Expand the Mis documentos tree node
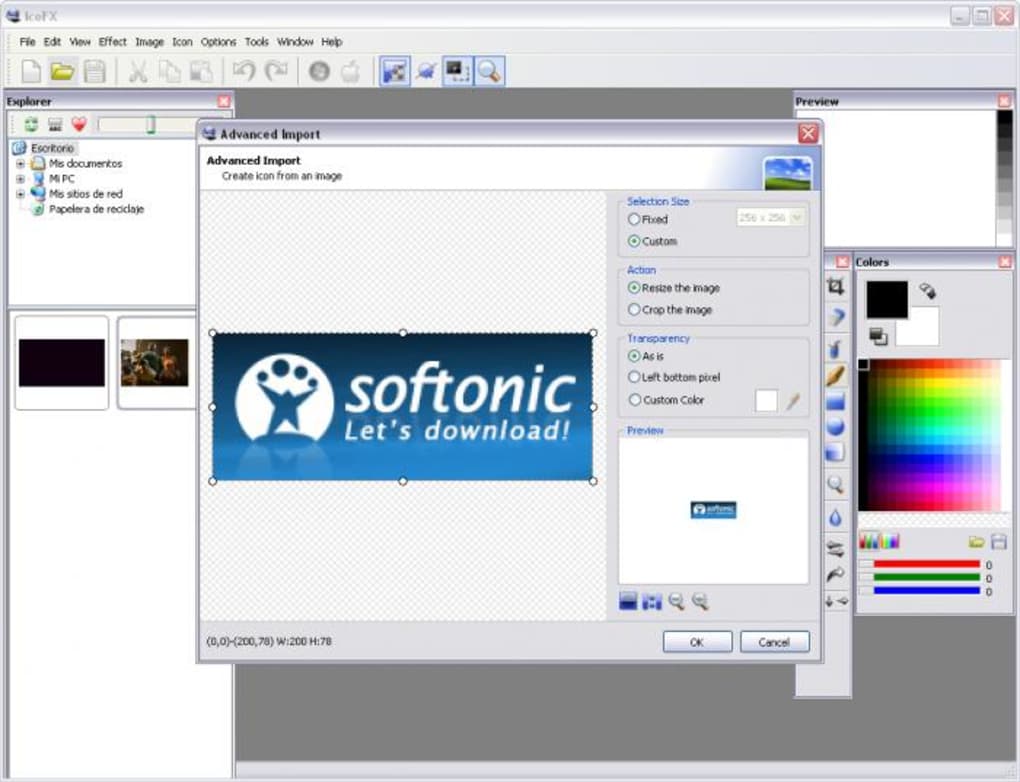The image size is (1020, 782). pyautogui.click(x=20, y=163)
